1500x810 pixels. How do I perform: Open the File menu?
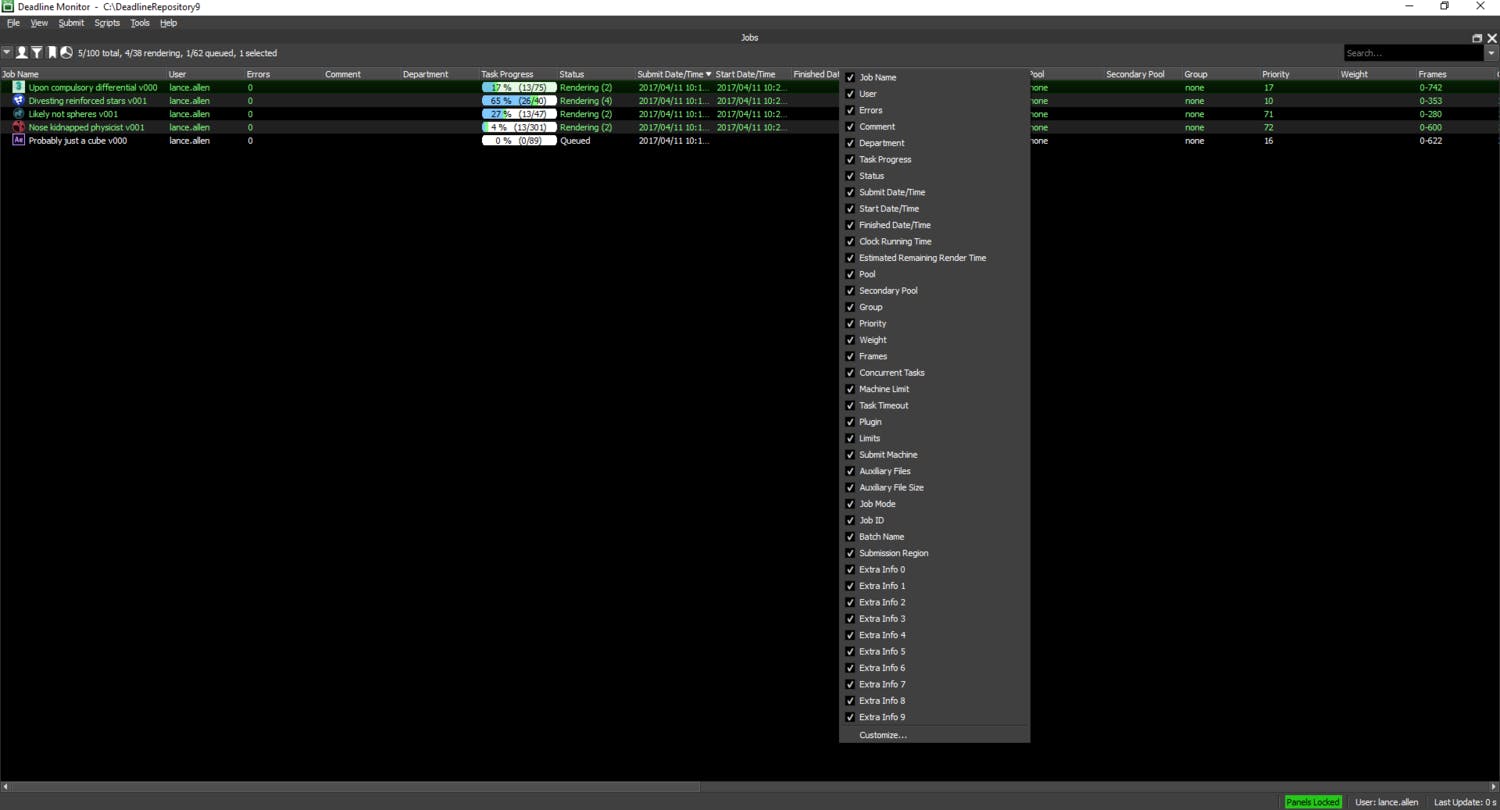(13, 23)
